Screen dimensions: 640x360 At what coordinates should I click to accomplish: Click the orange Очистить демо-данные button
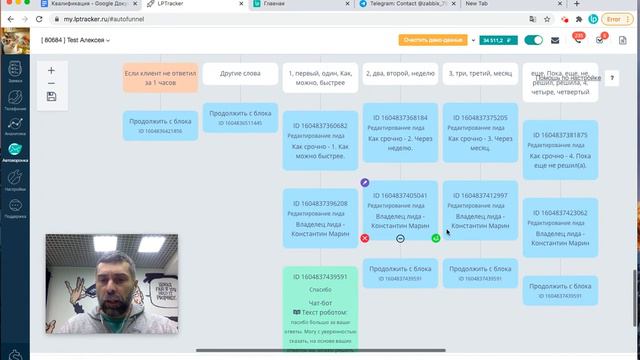coord(433,40)
